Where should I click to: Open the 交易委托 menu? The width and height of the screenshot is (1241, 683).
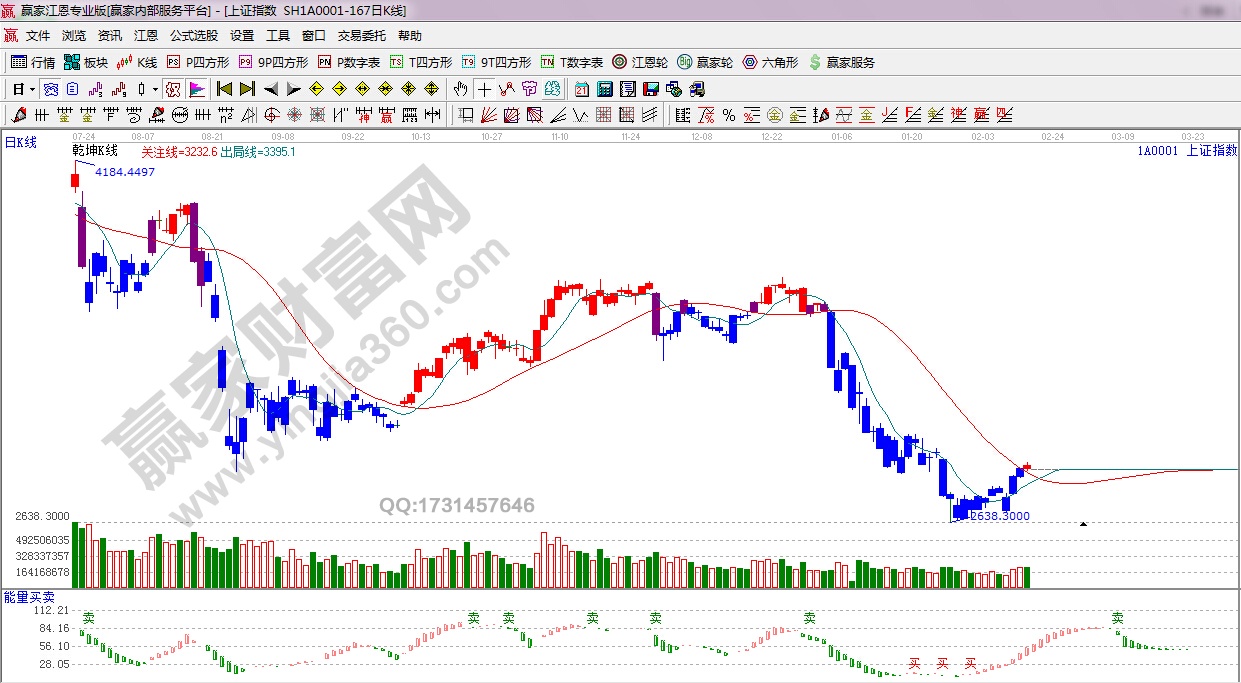(361, 35)
